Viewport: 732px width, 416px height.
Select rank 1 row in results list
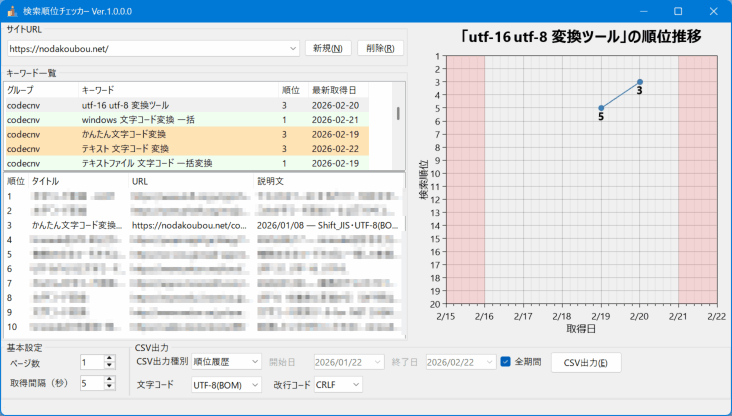pyautogui.click(x=204, y=197)
